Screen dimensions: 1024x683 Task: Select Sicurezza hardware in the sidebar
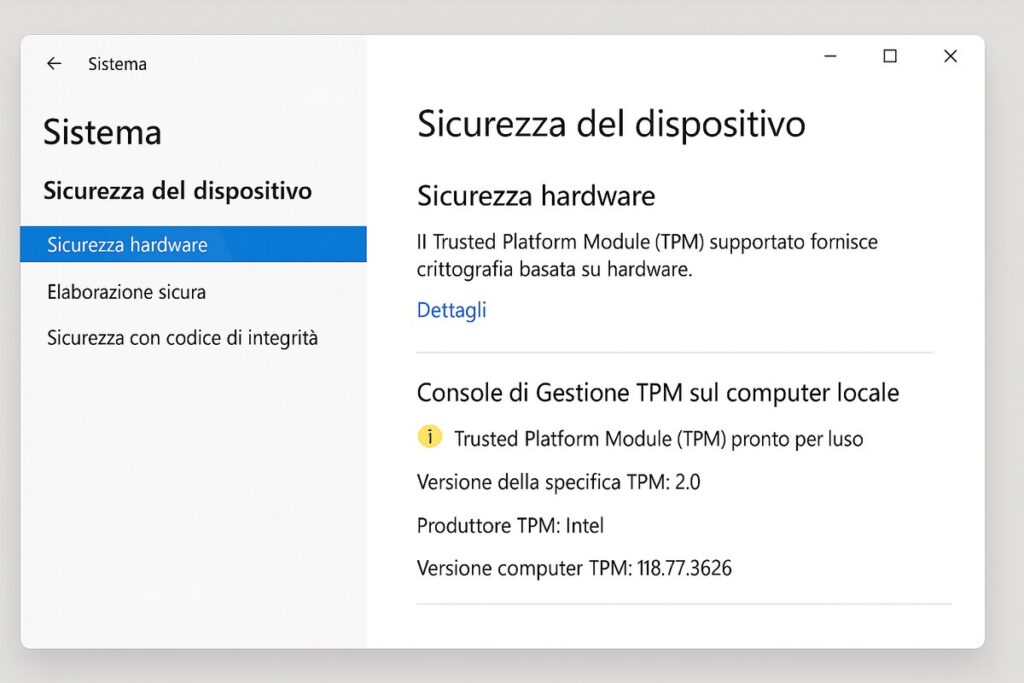click(x=127, y=245)
